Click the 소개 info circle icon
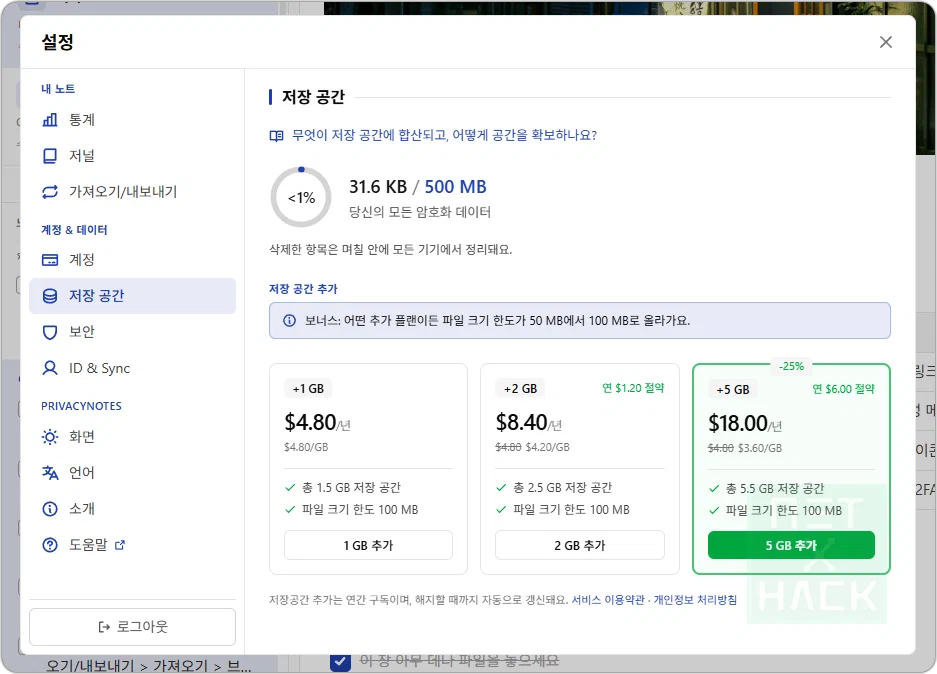The image size is (937, 674). [x=50, y=508]
